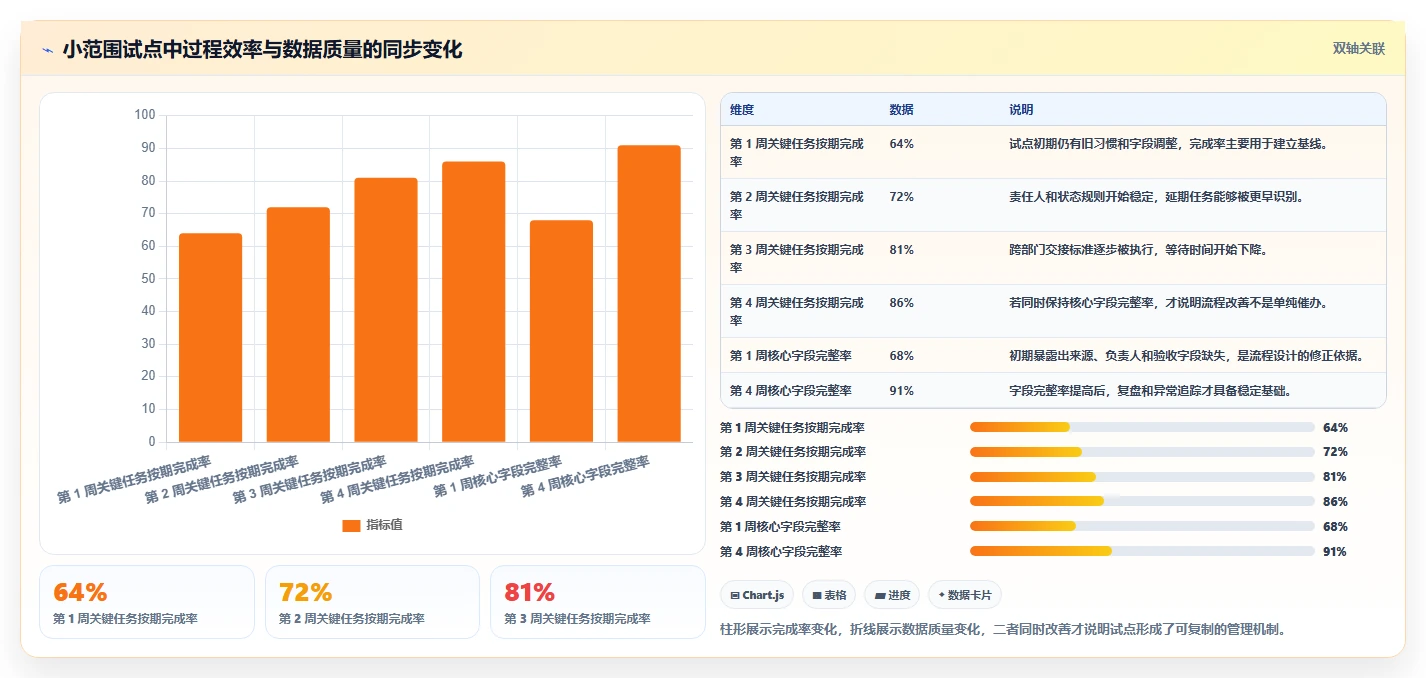Click the 说明 column header
Screen dimensions: 1426x678
point(1021,110)
